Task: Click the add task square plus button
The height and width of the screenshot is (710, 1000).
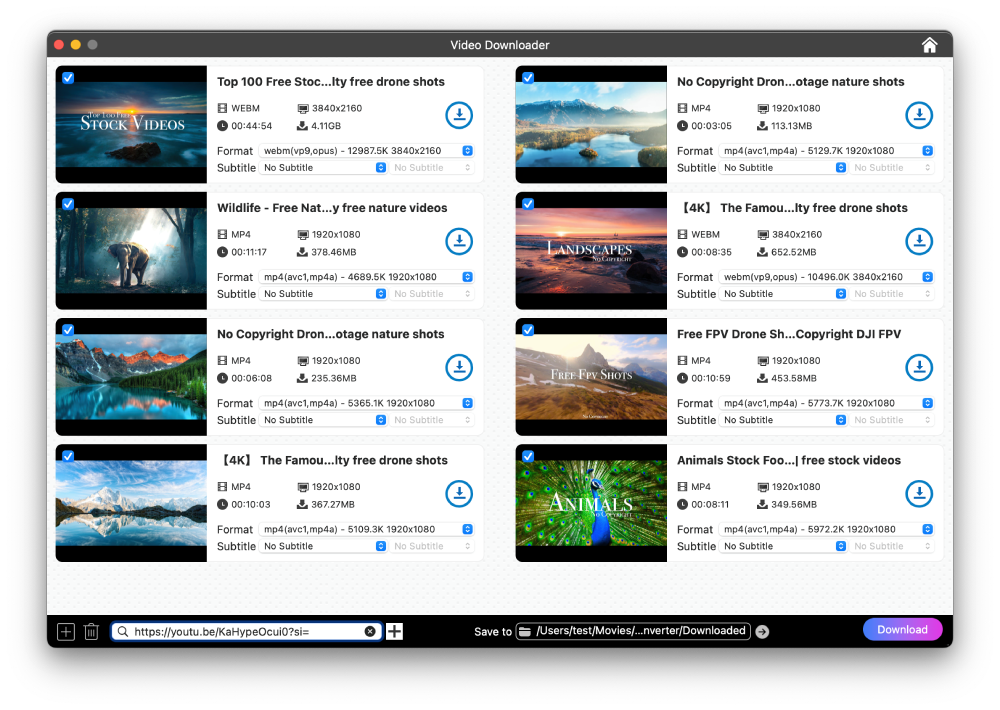Action: coord(66,631)
